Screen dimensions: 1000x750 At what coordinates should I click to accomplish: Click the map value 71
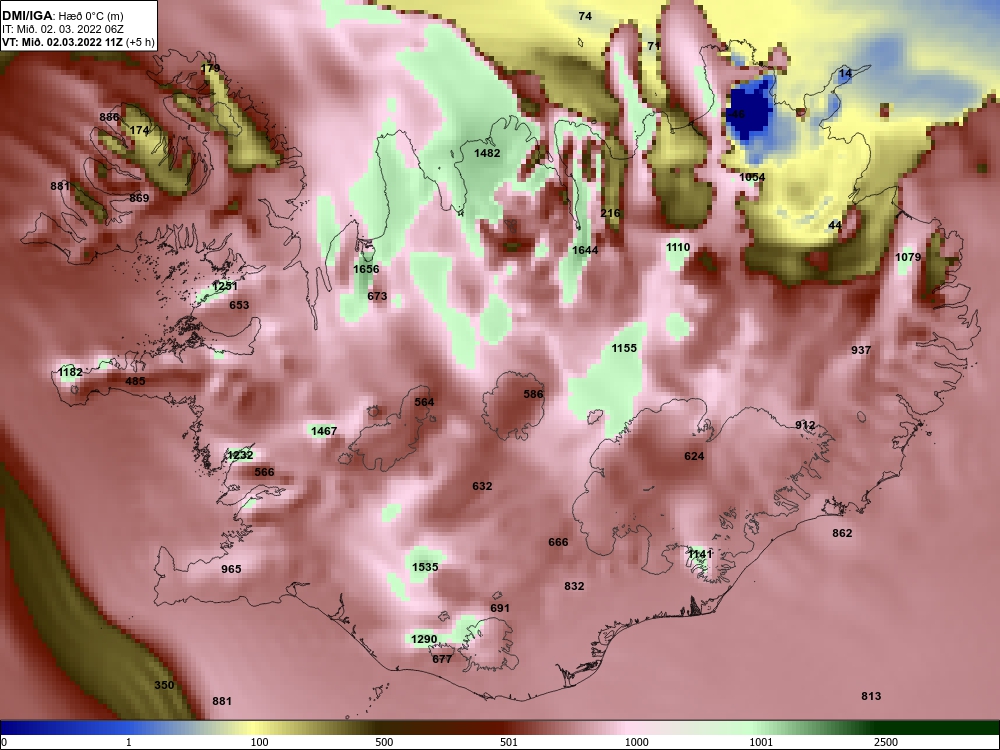(653, 46)
